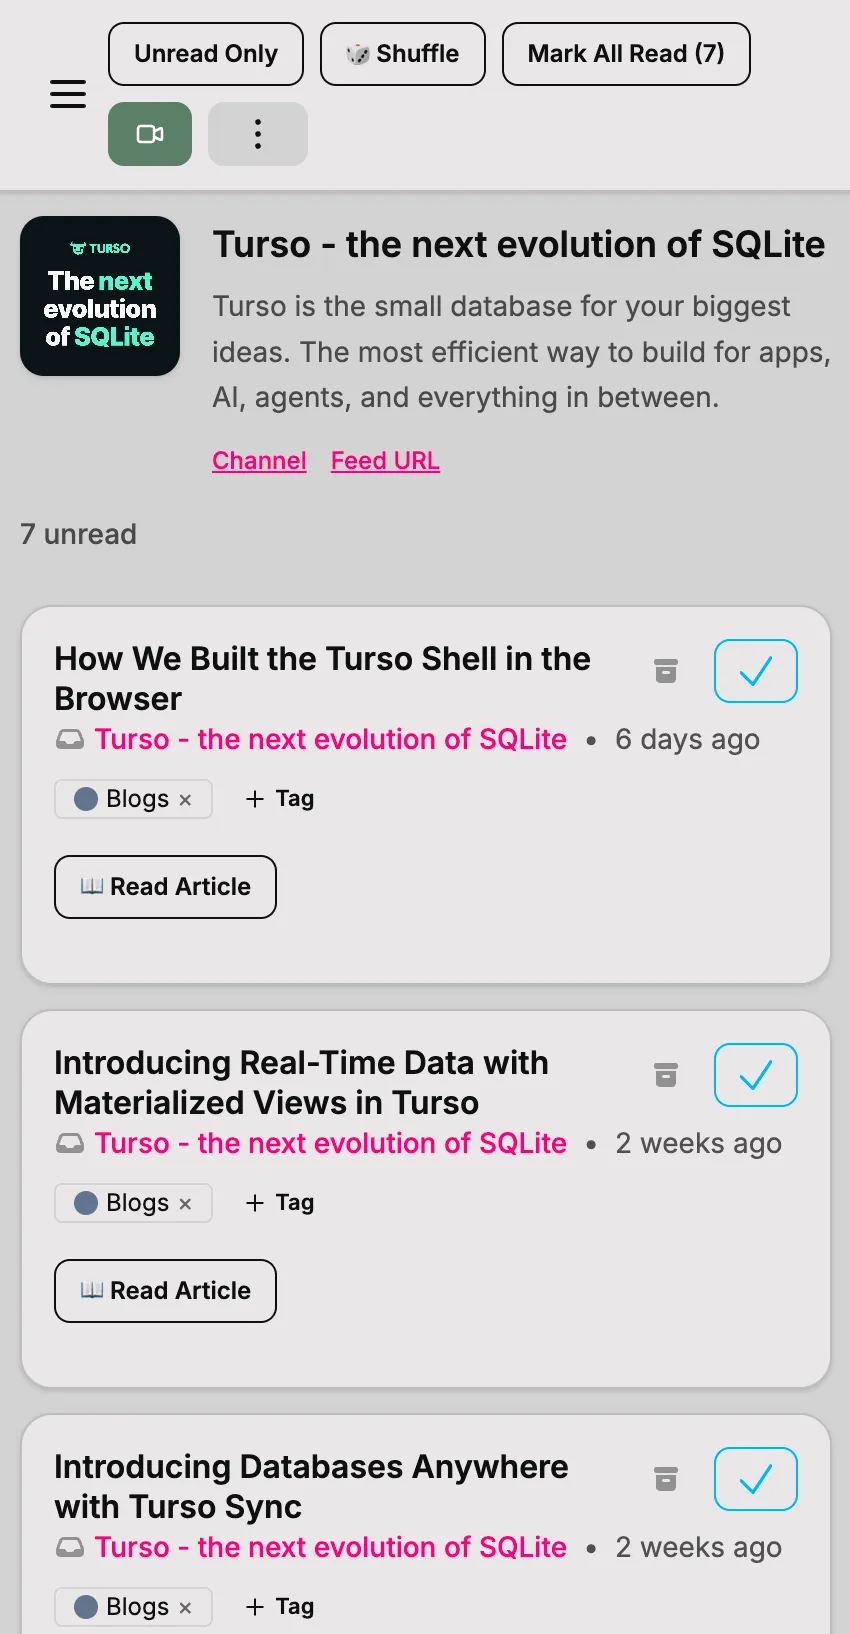850x1634 pixels.
Task: Archive the Turso Sync article
Action: 665,1479
